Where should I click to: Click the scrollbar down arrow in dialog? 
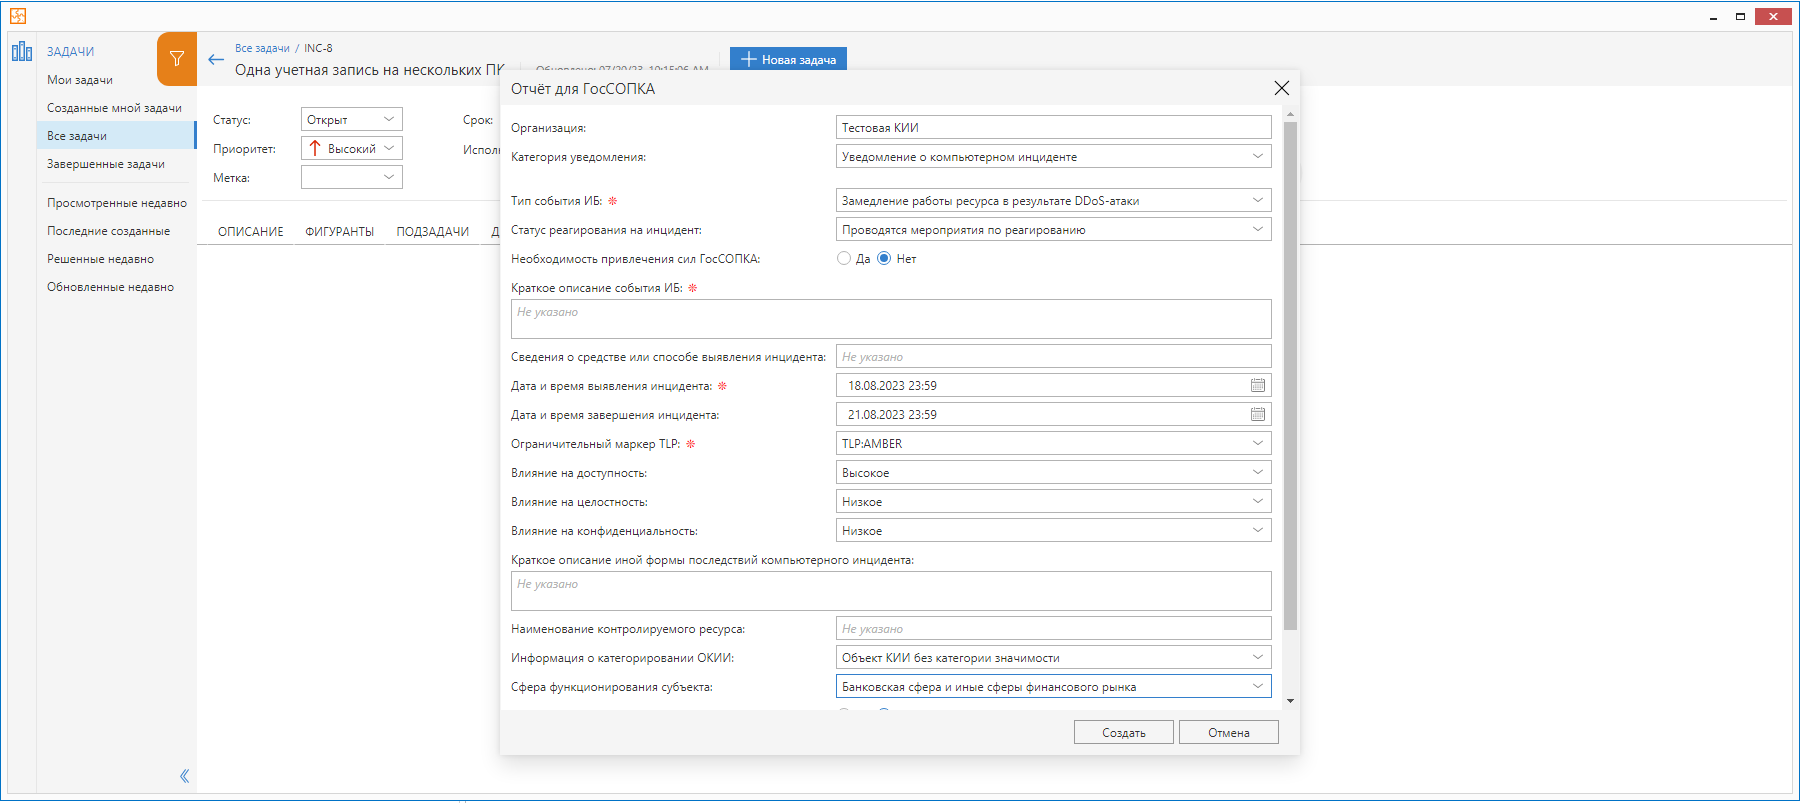1290,701
